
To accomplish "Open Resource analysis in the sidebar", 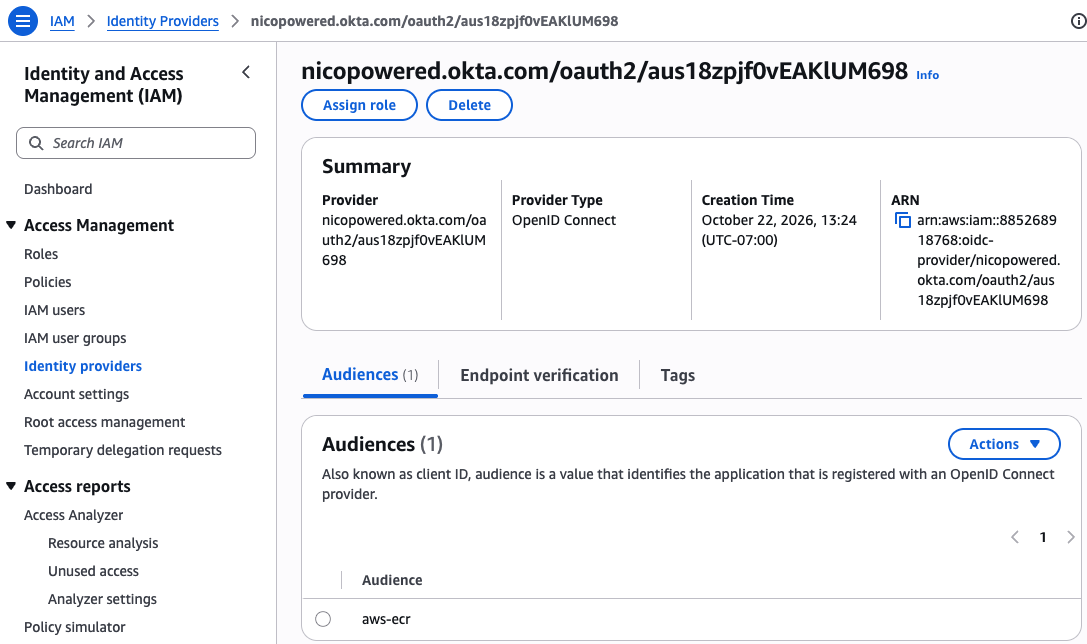I will [x=103, y=543].
